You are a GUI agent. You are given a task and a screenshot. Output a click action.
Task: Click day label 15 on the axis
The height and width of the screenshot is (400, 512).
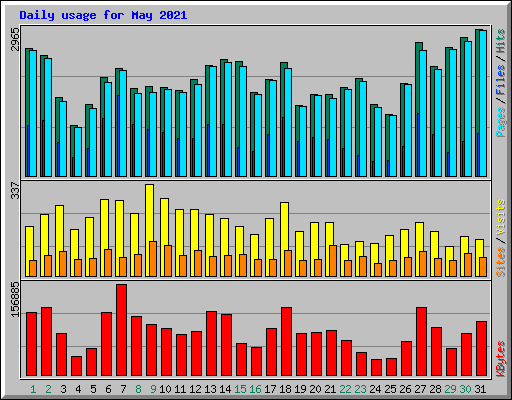[240, 389]
